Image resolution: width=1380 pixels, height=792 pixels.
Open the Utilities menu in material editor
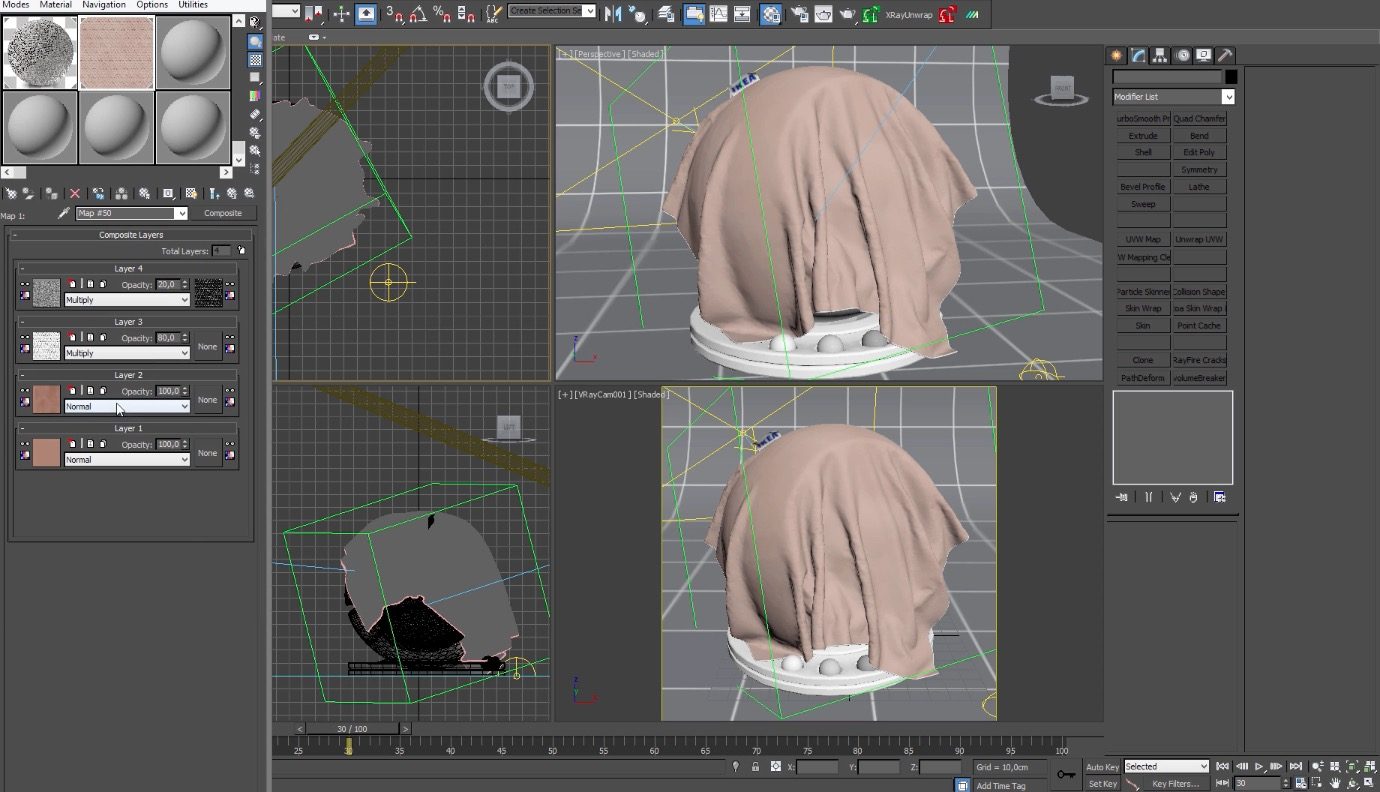(192, 5)
